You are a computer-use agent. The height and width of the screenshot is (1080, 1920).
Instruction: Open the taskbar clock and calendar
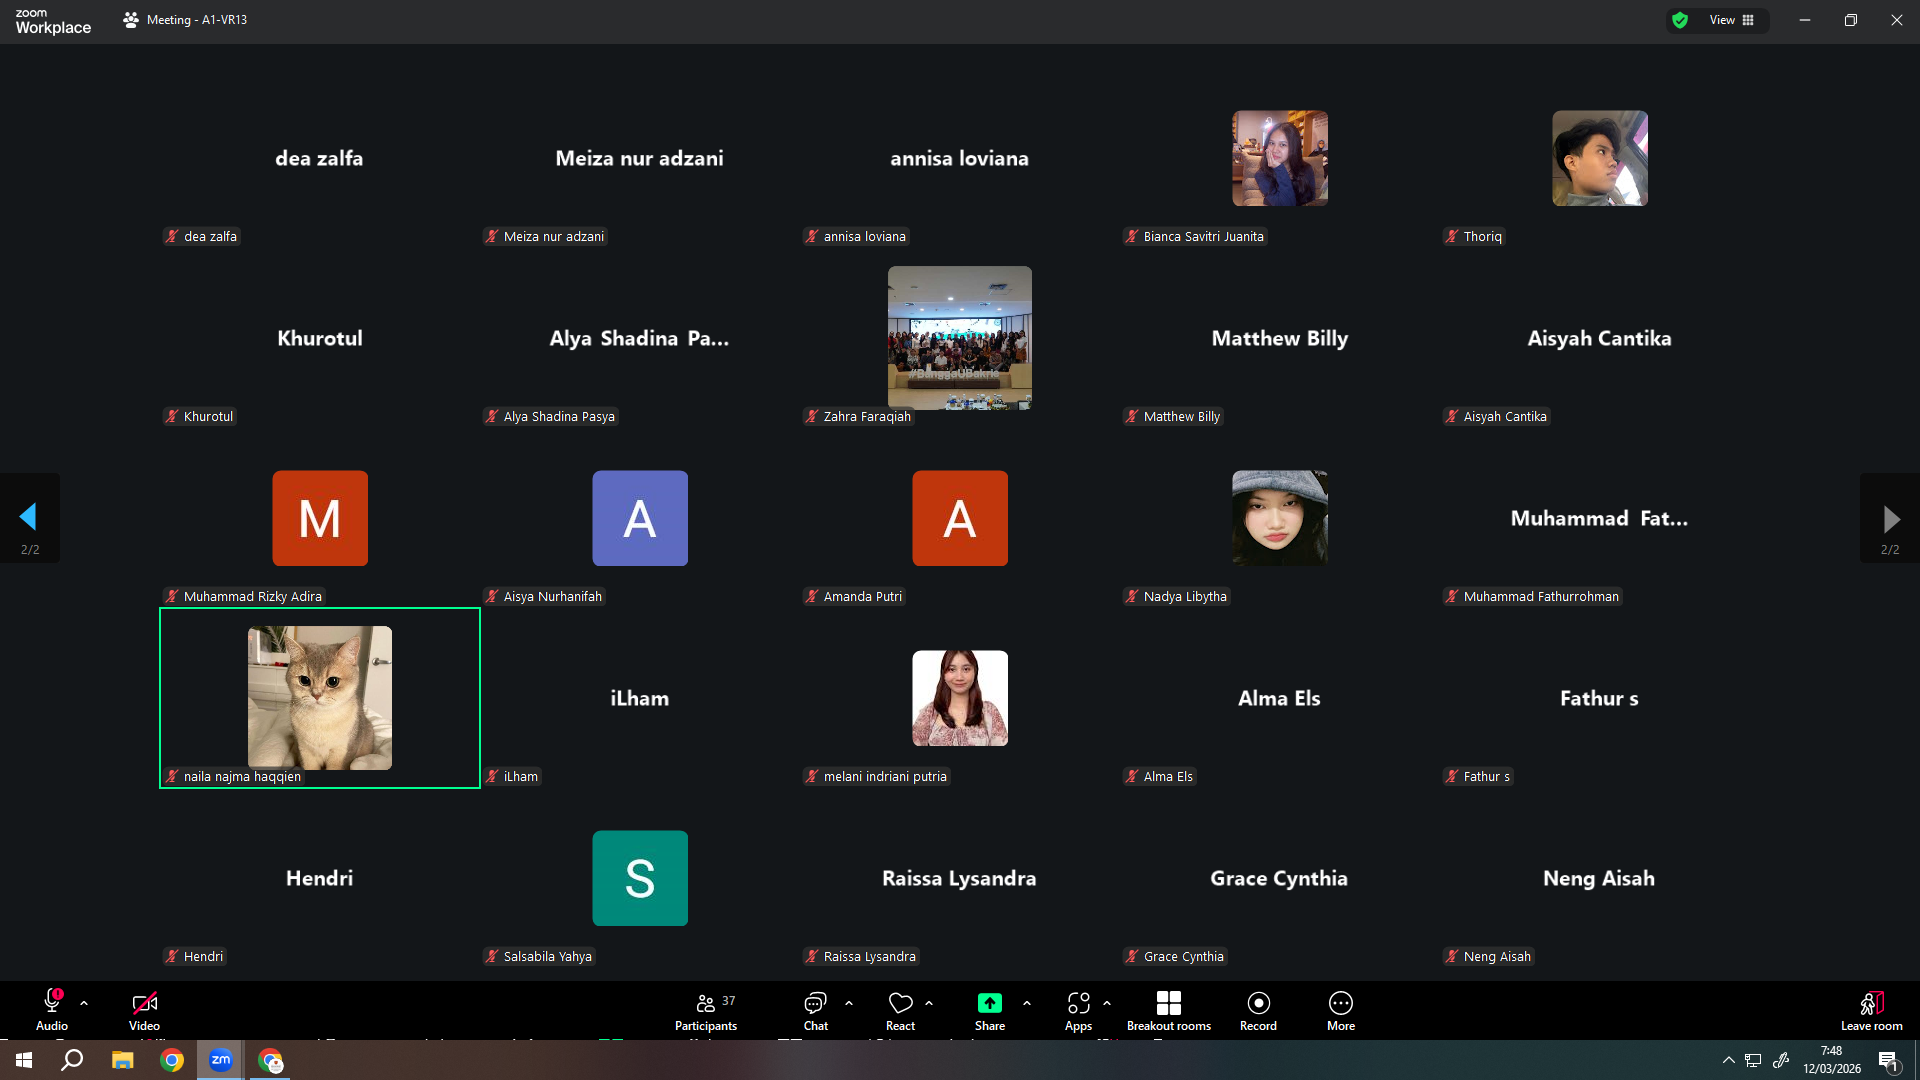click(x=1832, y=1060)
